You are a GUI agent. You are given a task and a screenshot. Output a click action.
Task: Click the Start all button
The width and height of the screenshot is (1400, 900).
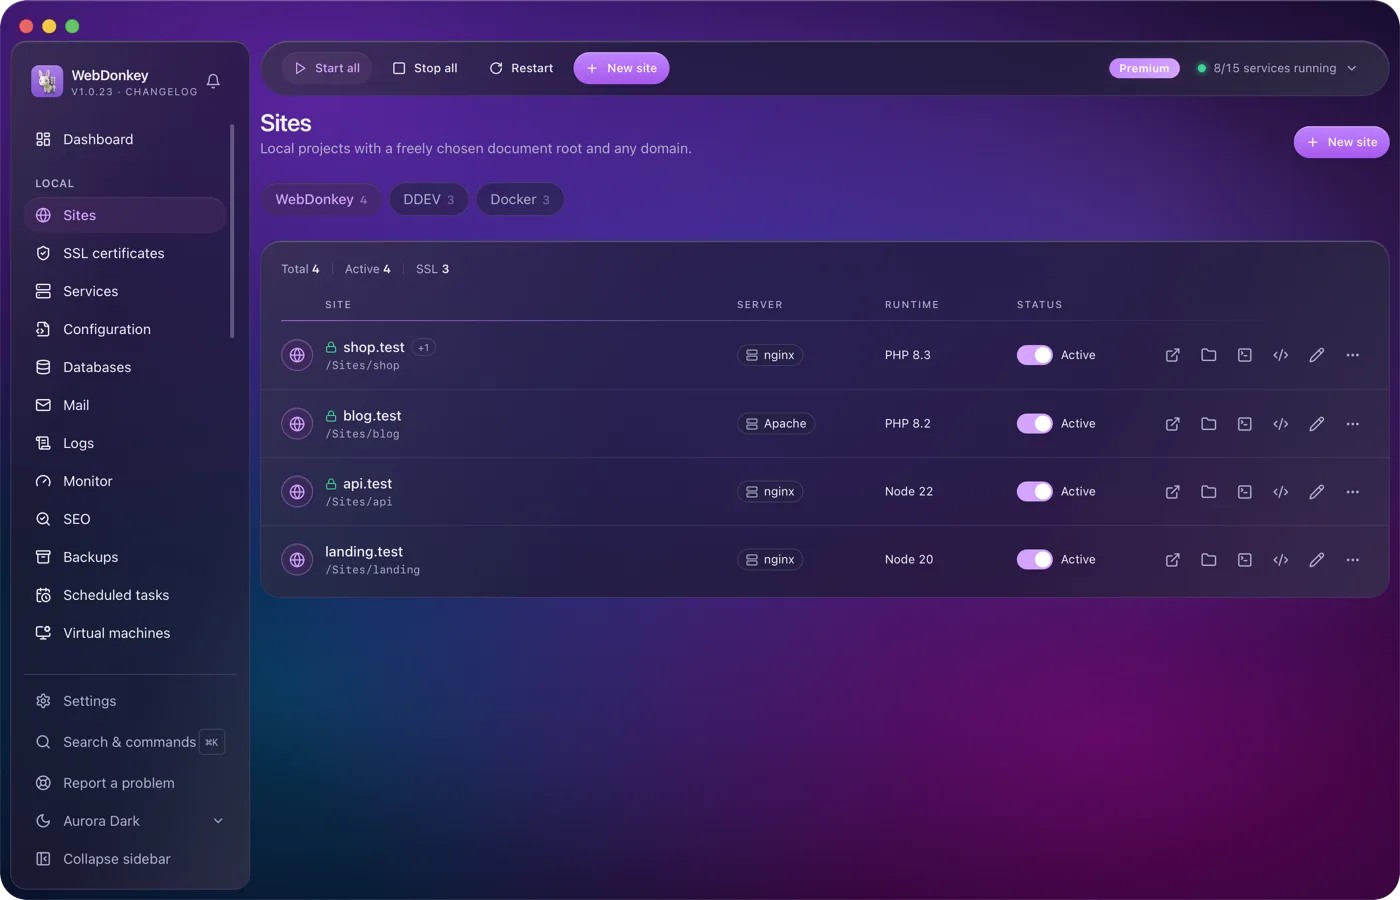[x=327, y=68]
